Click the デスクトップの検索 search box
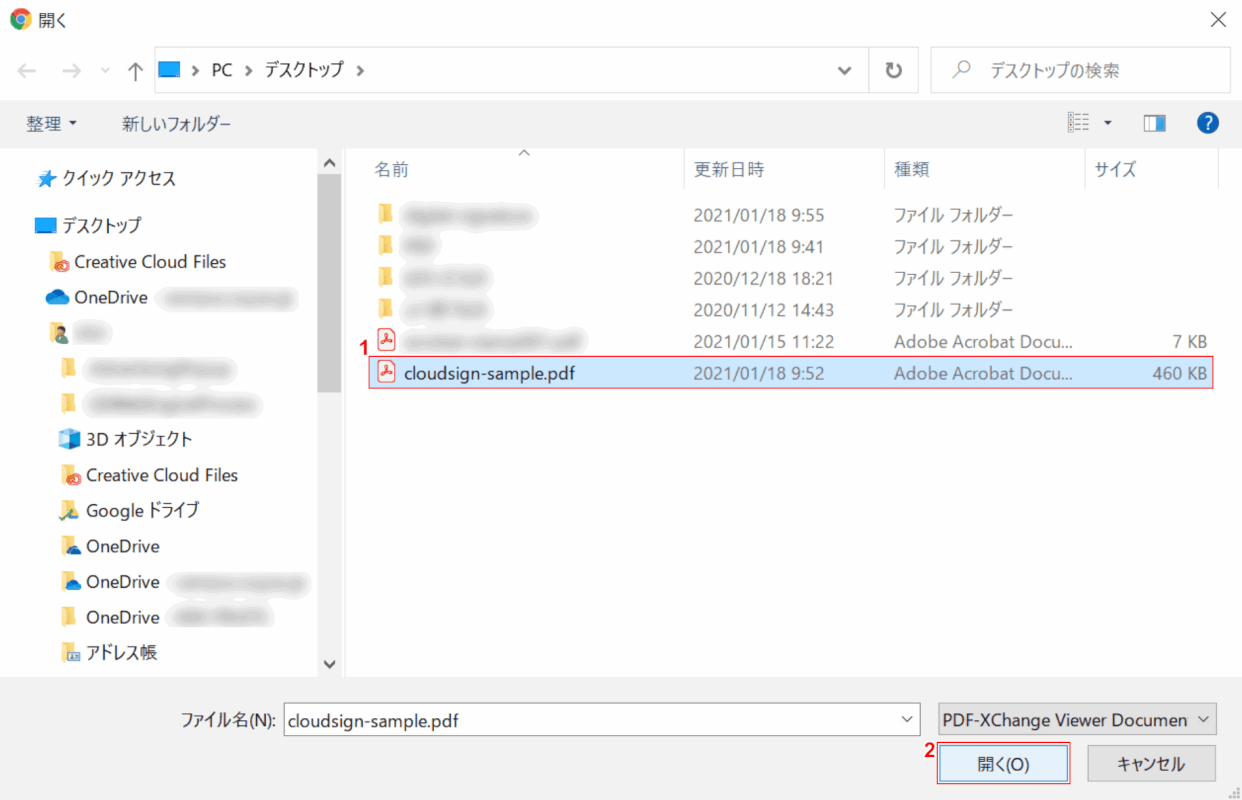1242x800 pixels. point(1090,71)
